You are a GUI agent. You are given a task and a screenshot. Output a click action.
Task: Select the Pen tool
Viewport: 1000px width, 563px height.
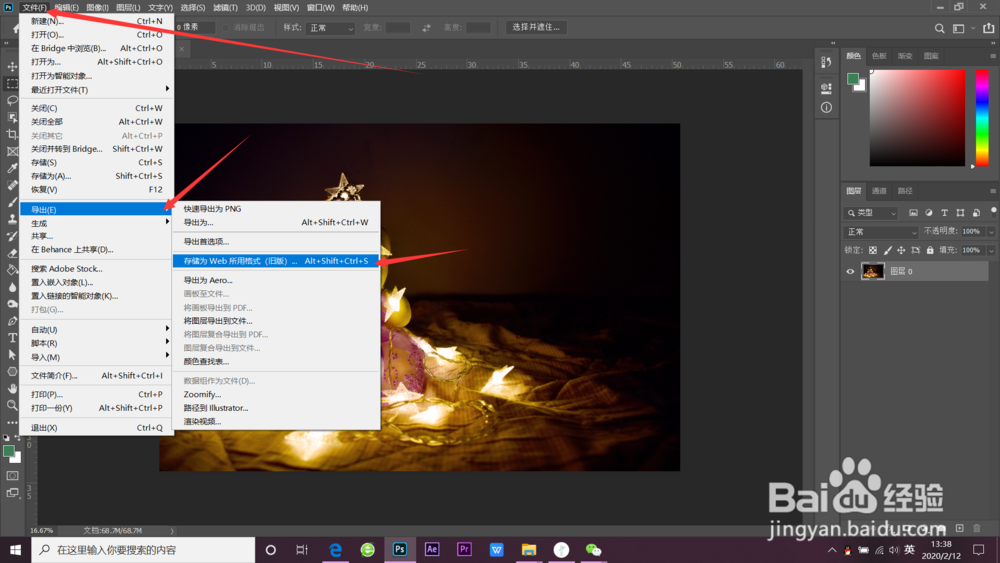coord(12,321)
